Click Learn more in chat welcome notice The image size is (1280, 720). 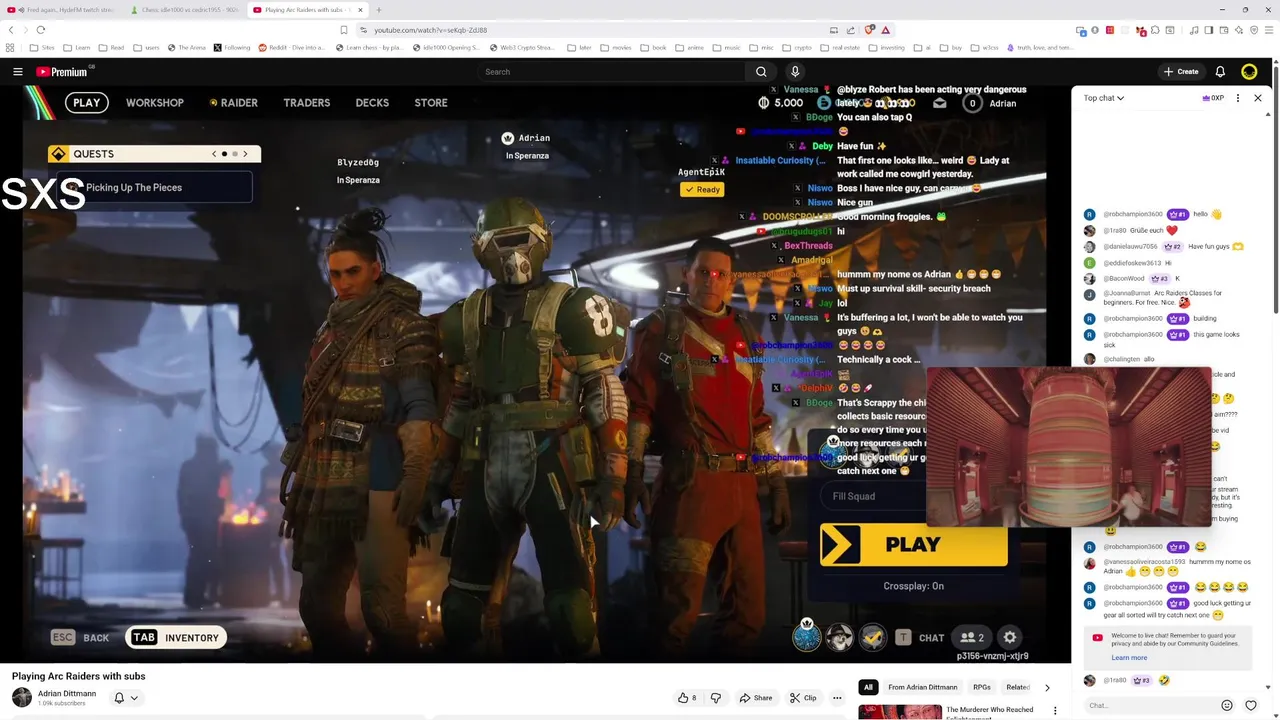pos(1129,658)
